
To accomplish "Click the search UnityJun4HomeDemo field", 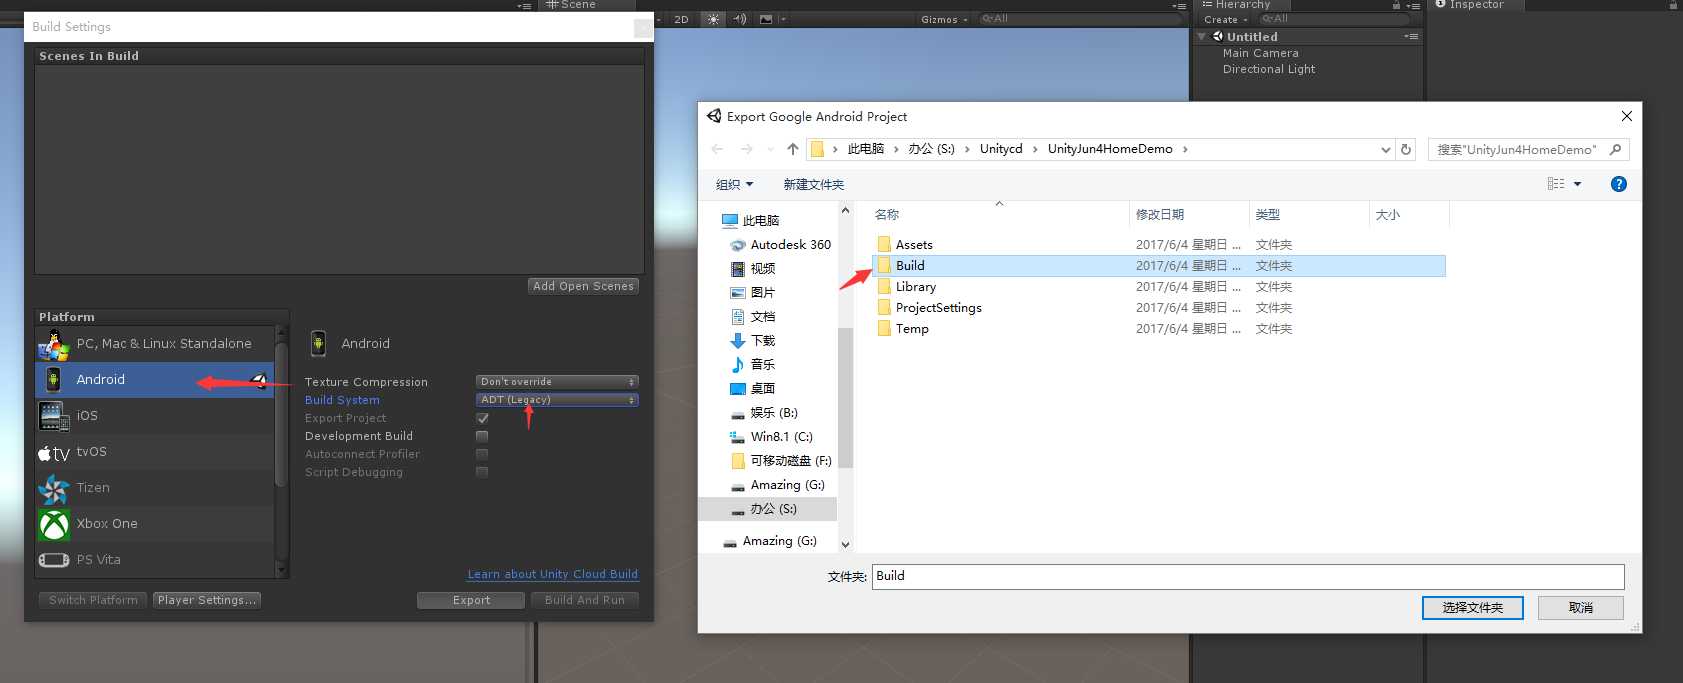I will [x=1528, y=150].
